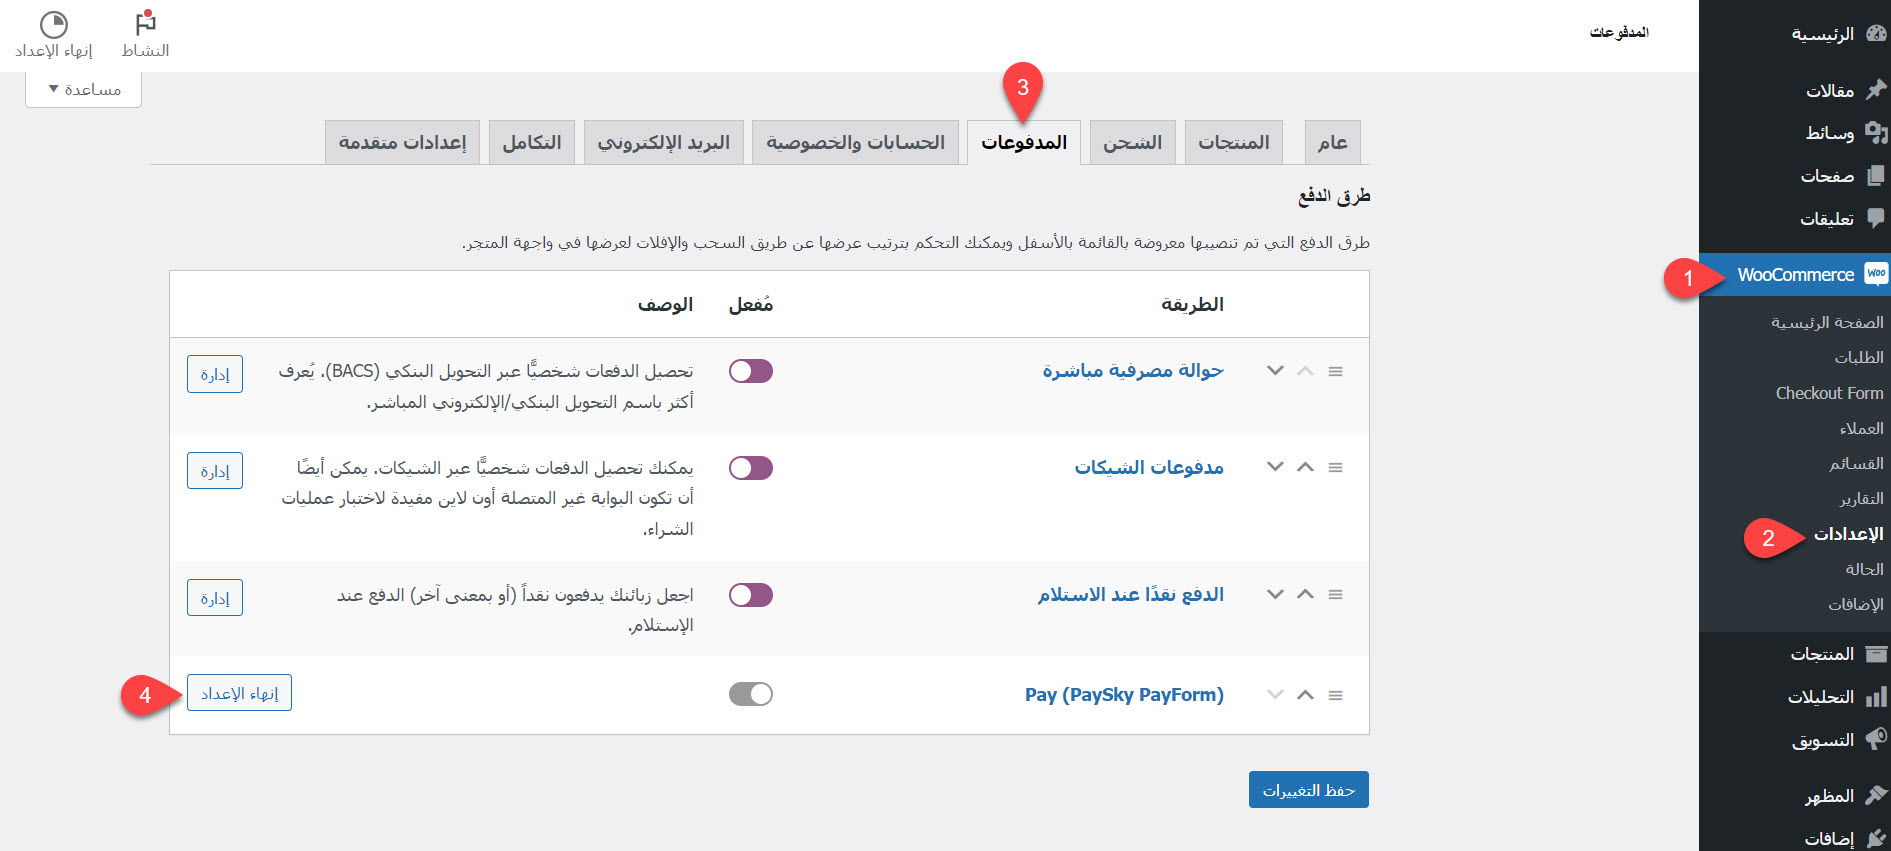Click the Dashboard gauge icon in sidebar

click(x=1876, y=34)
